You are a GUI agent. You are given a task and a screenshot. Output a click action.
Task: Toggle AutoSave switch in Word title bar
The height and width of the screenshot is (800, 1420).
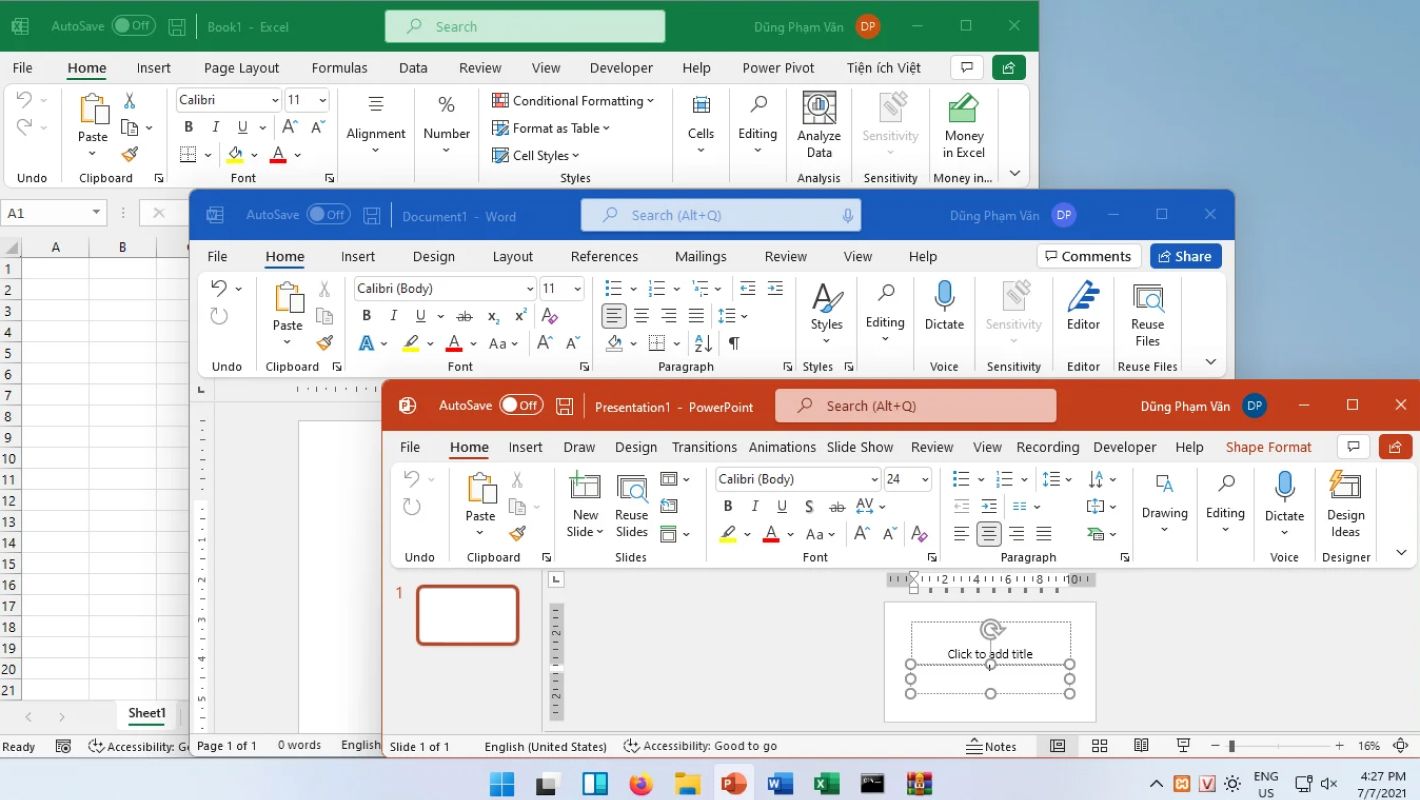coord(328,215)
